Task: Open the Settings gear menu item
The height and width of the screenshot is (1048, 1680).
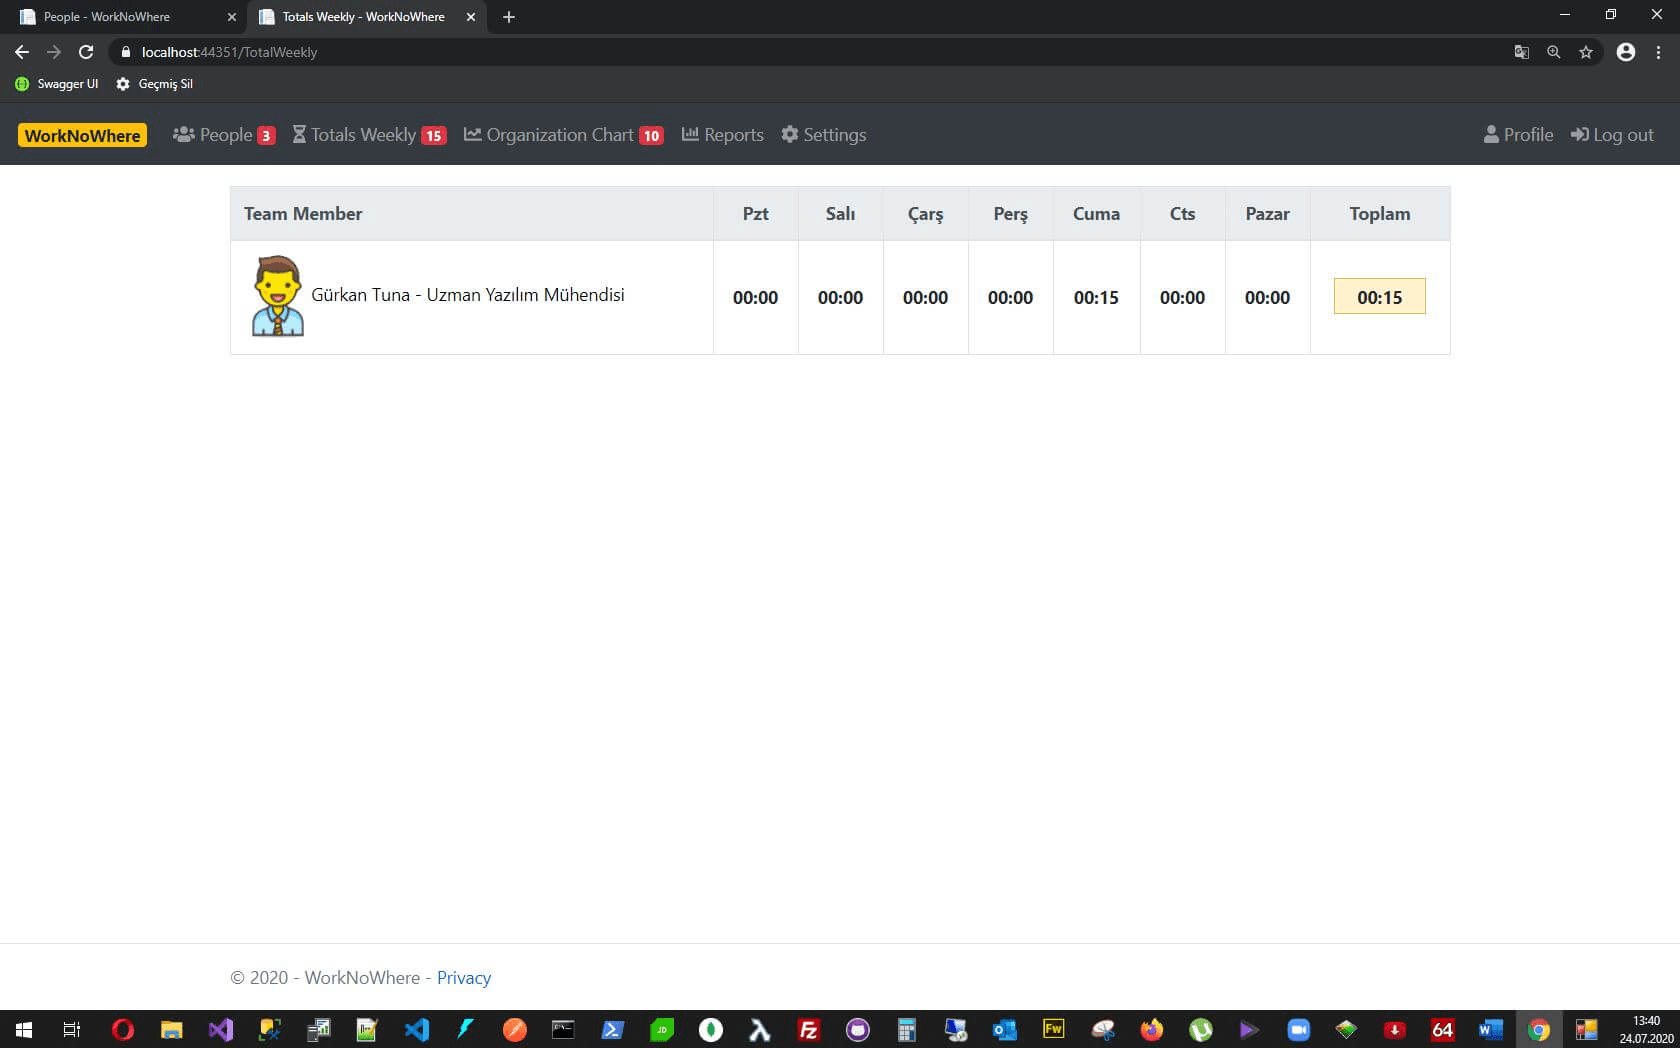Action: [x=823, y=135]
